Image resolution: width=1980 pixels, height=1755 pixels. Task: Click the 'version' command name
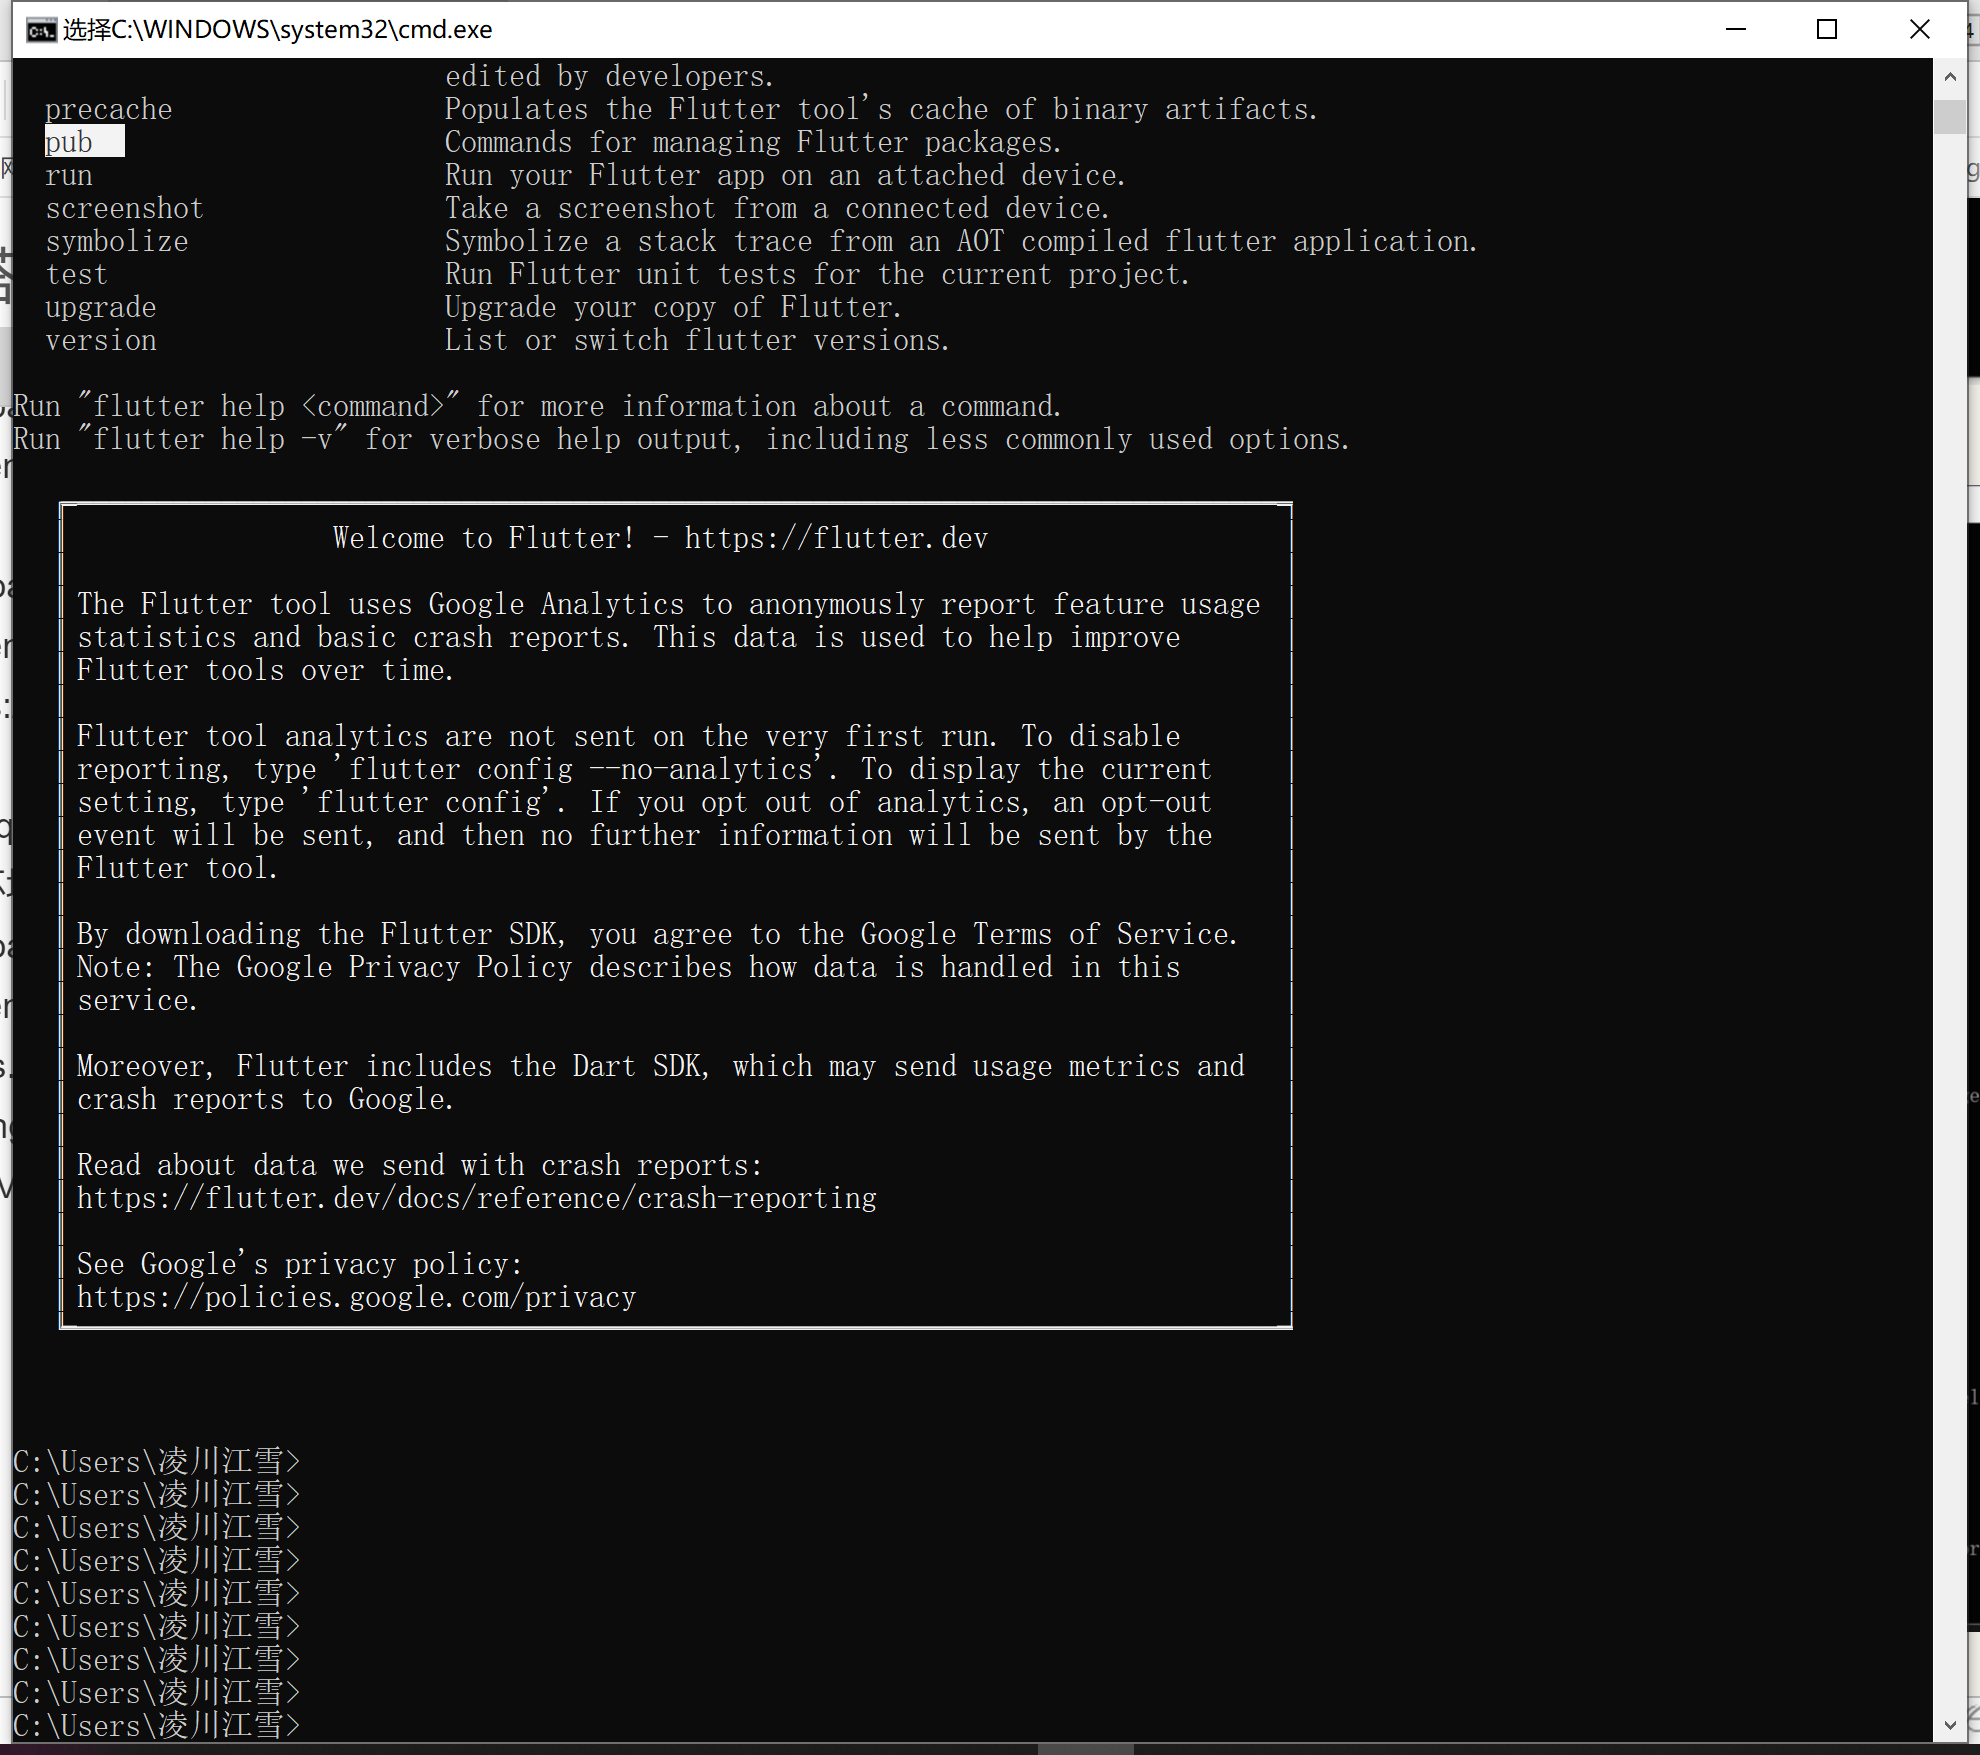(x=100, y=340)
